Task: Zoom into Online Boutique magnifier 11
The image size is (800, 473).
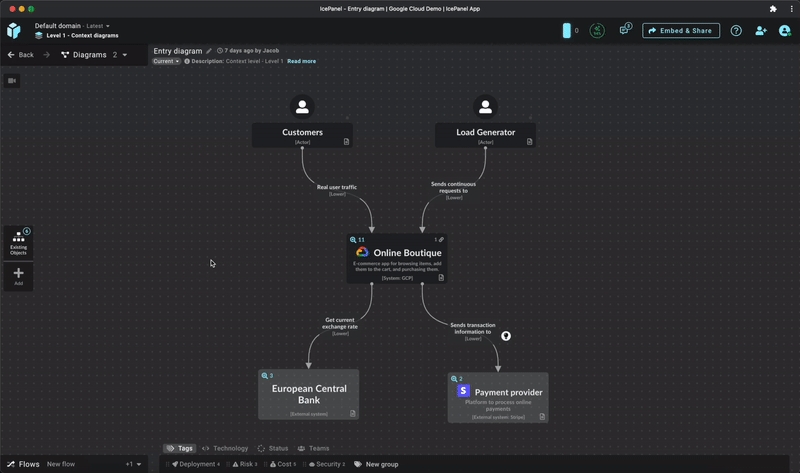Action: [357, 239]
